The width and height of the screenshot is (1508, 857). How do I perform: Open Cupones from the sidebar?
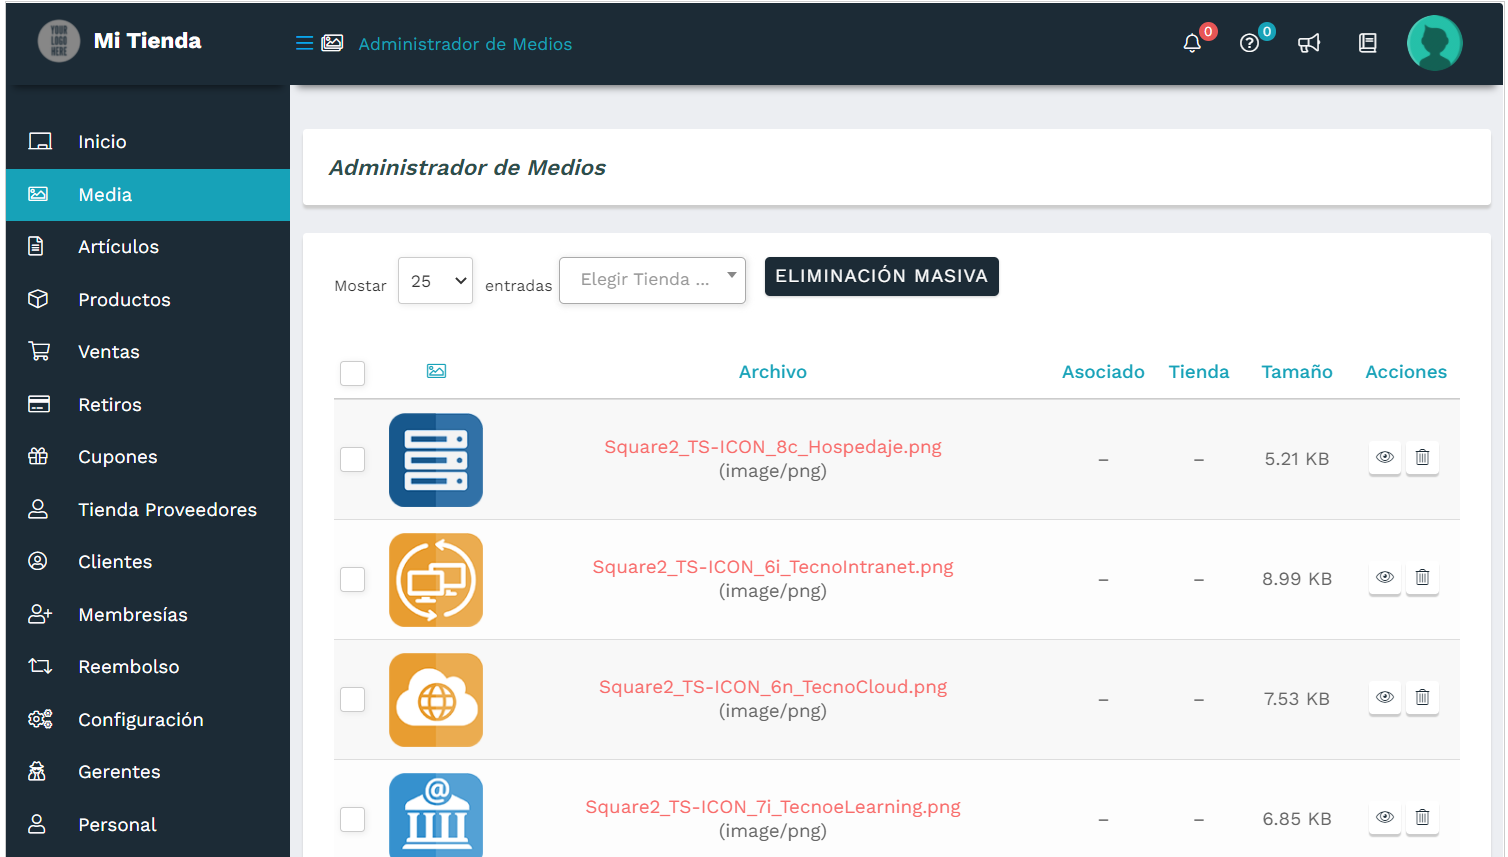[117, 456]
